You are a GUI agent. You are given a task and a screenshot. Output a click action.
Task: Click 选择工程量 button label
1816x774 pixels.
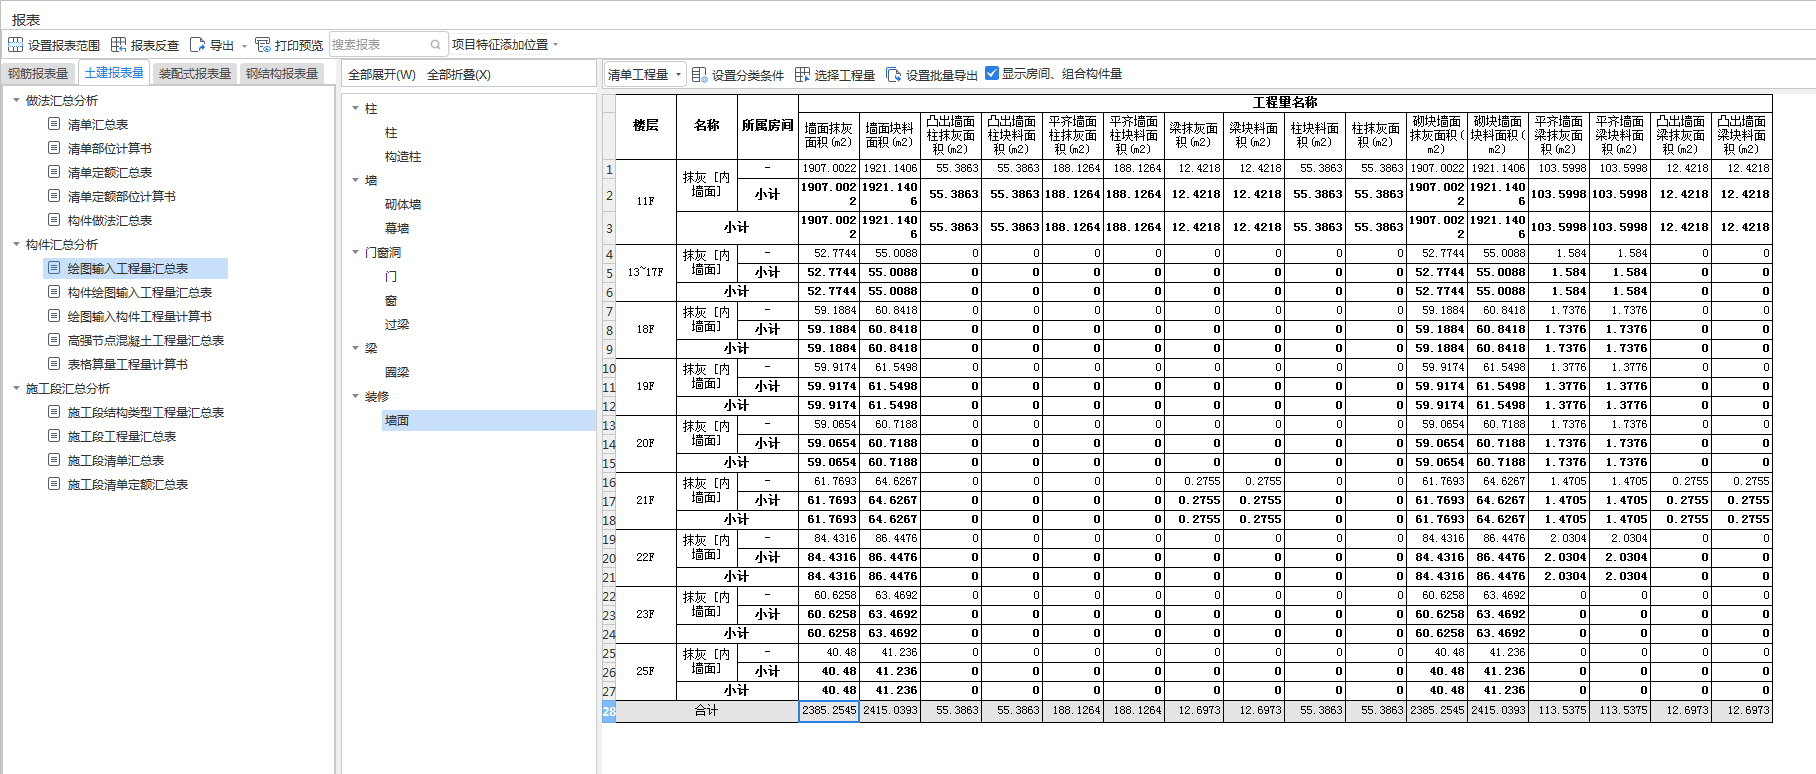click(845, 75)
